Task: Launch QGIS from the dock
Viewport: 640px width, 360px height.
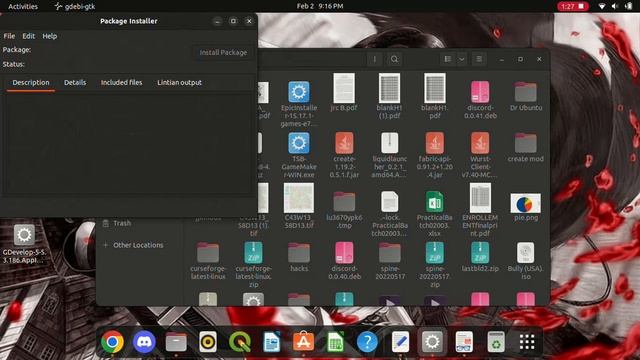Action: pyautogui.click(x=240, y=342)
